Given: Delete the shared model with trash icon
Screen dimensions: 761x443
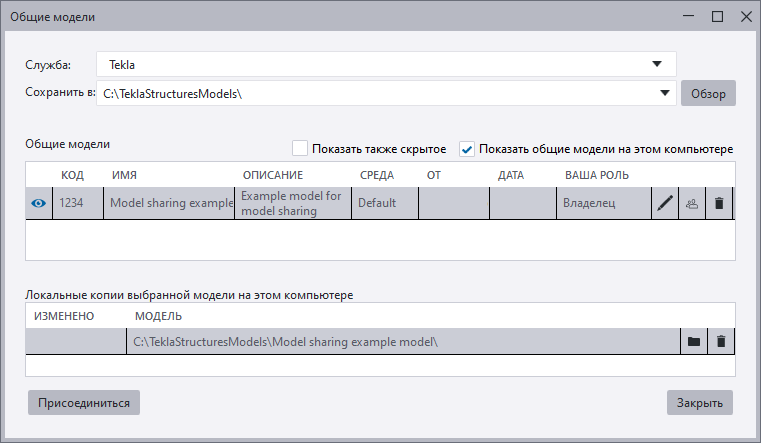Looking at the screenshot, I should (719, 203).
